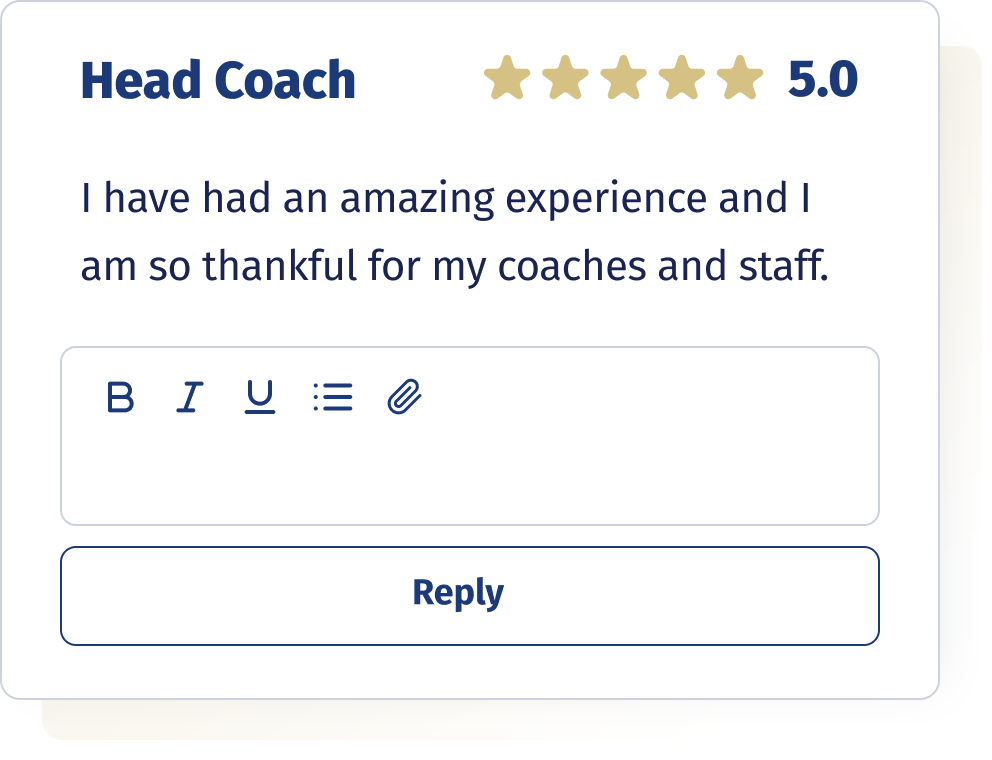This screenshot has height=760, width=992.
Task: Click blank card area below the Reply button
Action: pyautogui.click(x=469, y=672)
